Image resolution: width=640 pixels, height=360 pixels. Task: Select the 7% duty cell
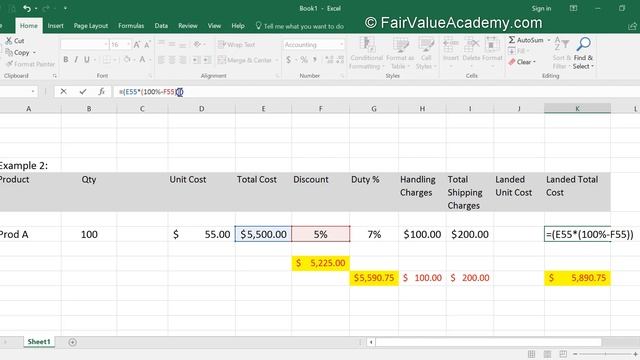coord(374,234)
